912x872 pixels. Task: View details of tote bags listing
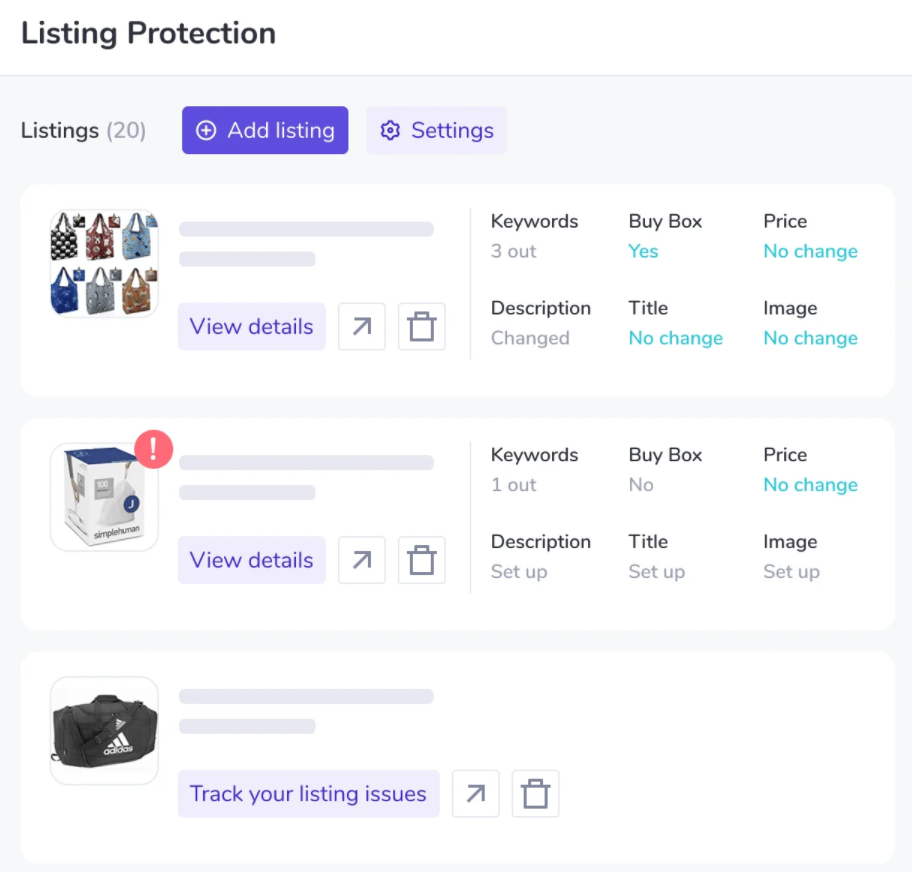point(252,327)
